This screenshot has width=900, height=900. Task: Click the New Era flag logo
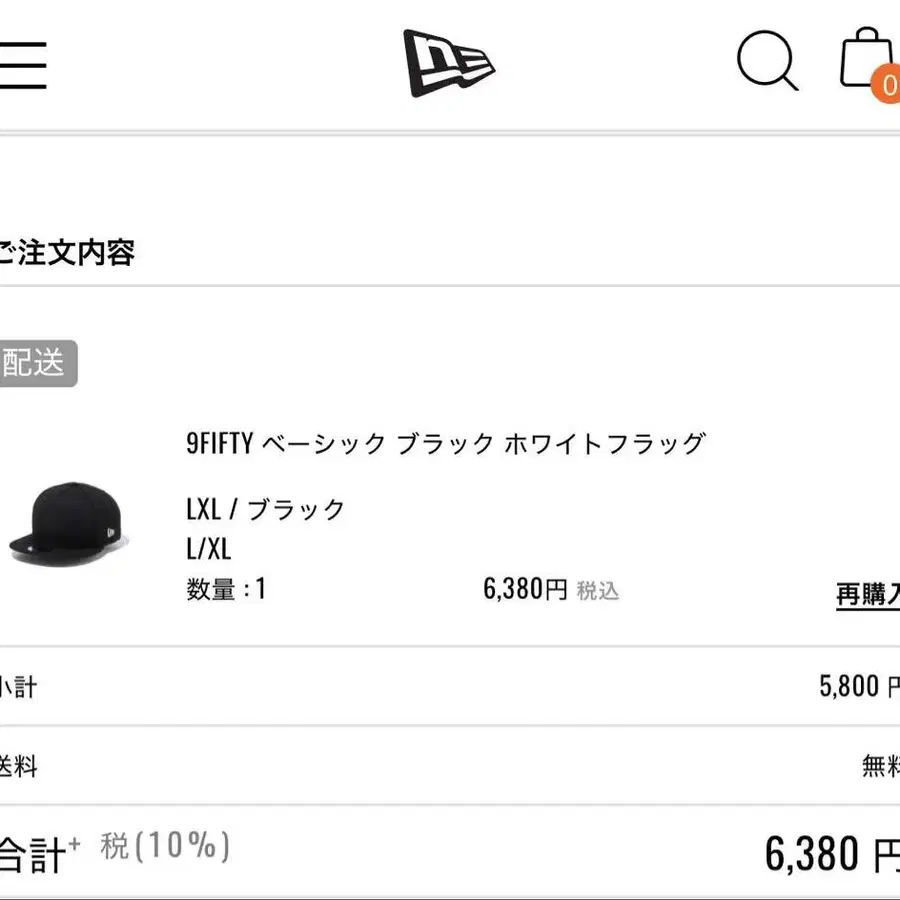(448, 63)
